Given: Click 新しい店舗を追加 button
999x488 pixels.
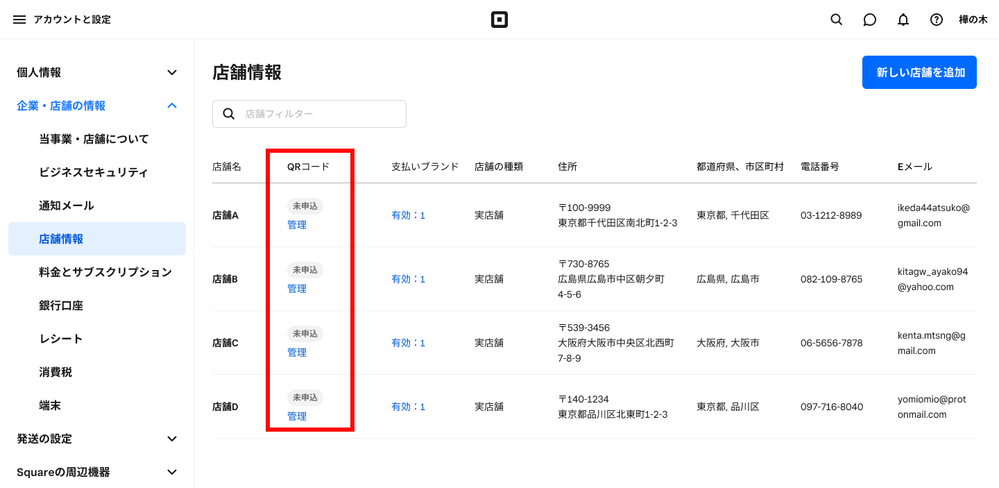Looking at the screenshot, I should (x=919, y=72).
